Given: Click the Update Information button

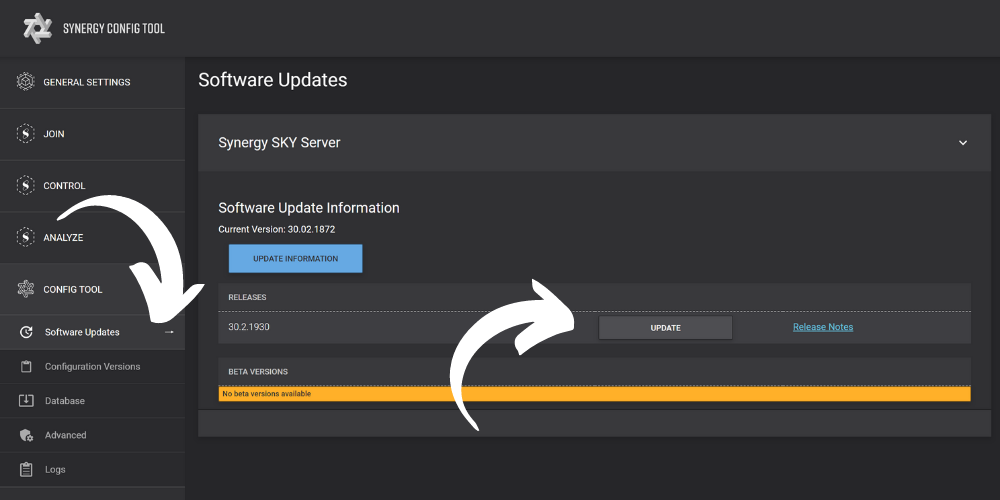Looking at the screenshot, I should coord(295,258).
